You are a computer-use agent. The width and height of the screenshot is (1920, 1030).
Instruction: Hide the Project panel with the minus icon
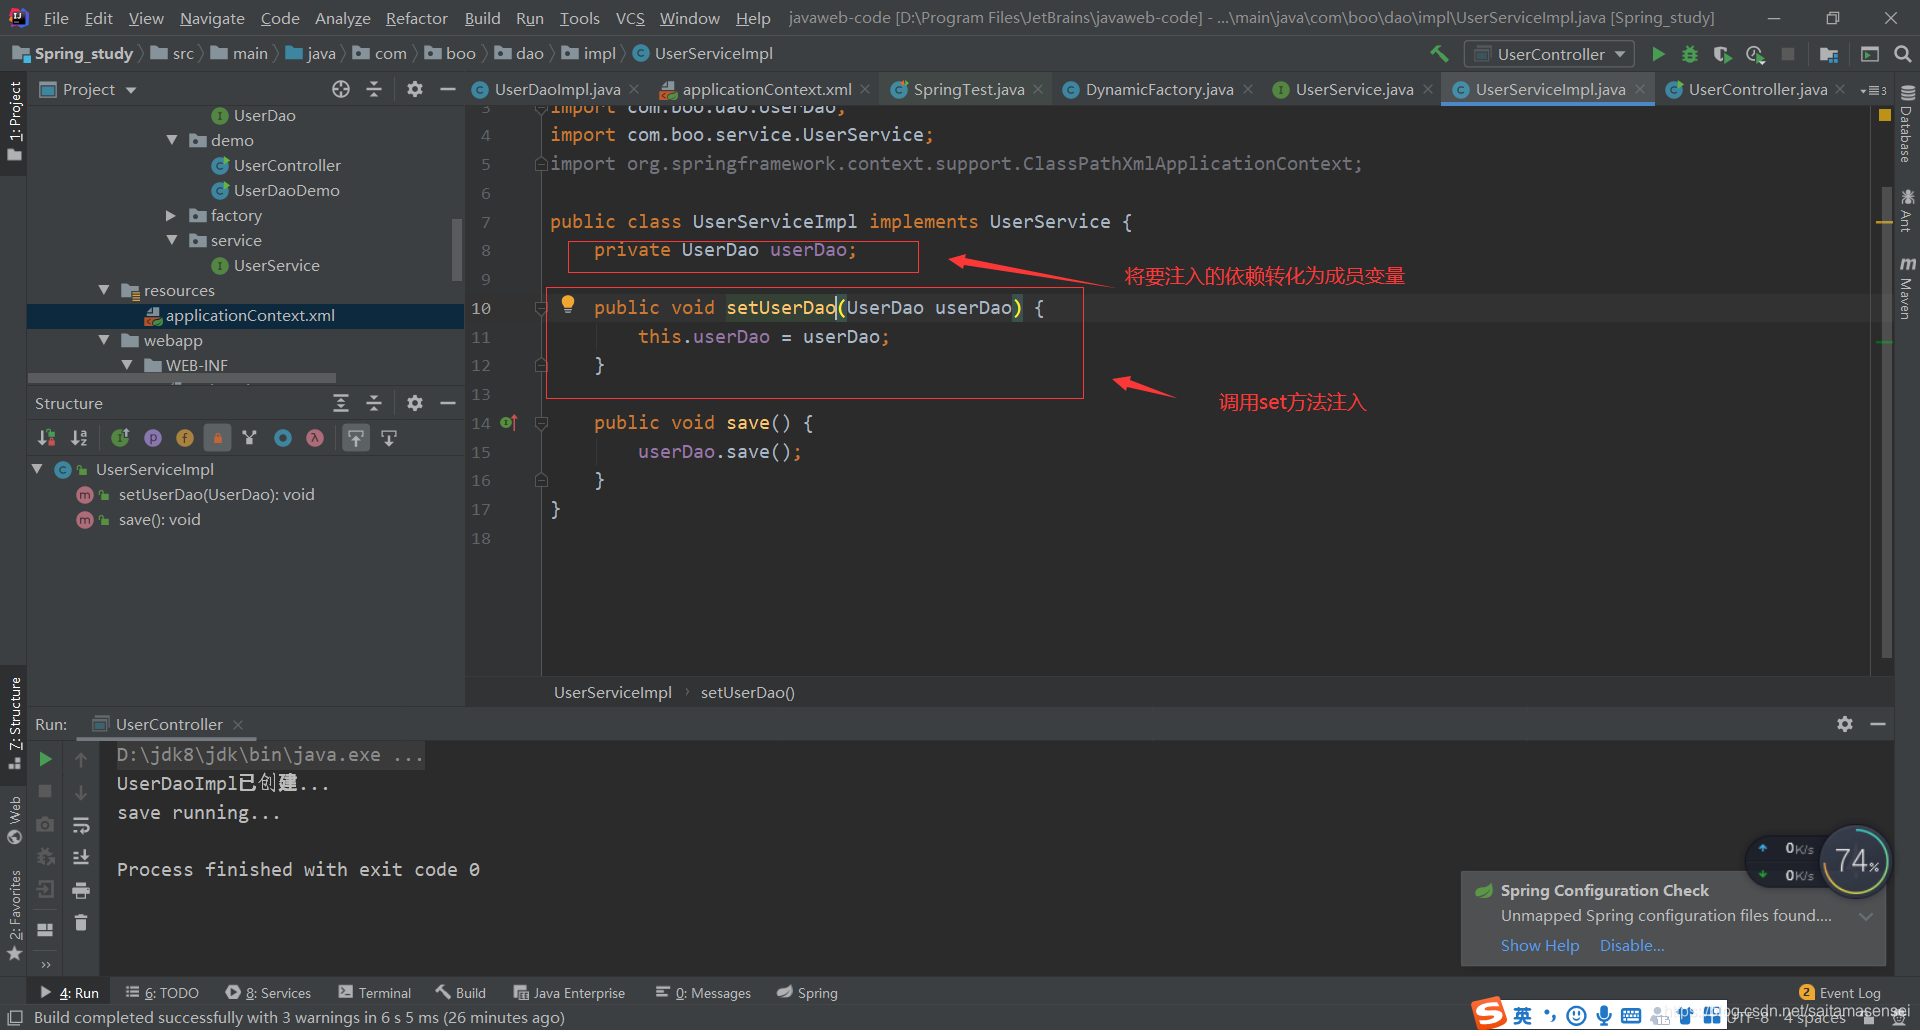(x=448, y=89)
